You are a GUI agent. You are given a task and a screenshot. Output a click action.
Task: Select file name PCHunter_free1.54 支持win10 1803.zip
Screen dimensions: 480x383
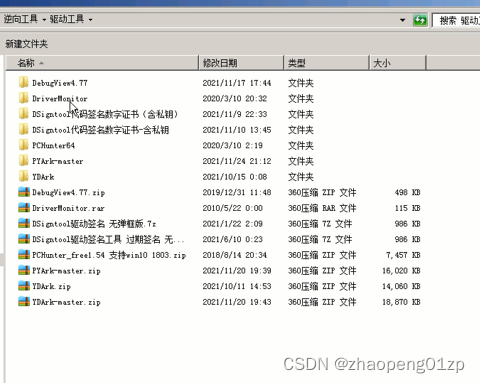(109, 255)
